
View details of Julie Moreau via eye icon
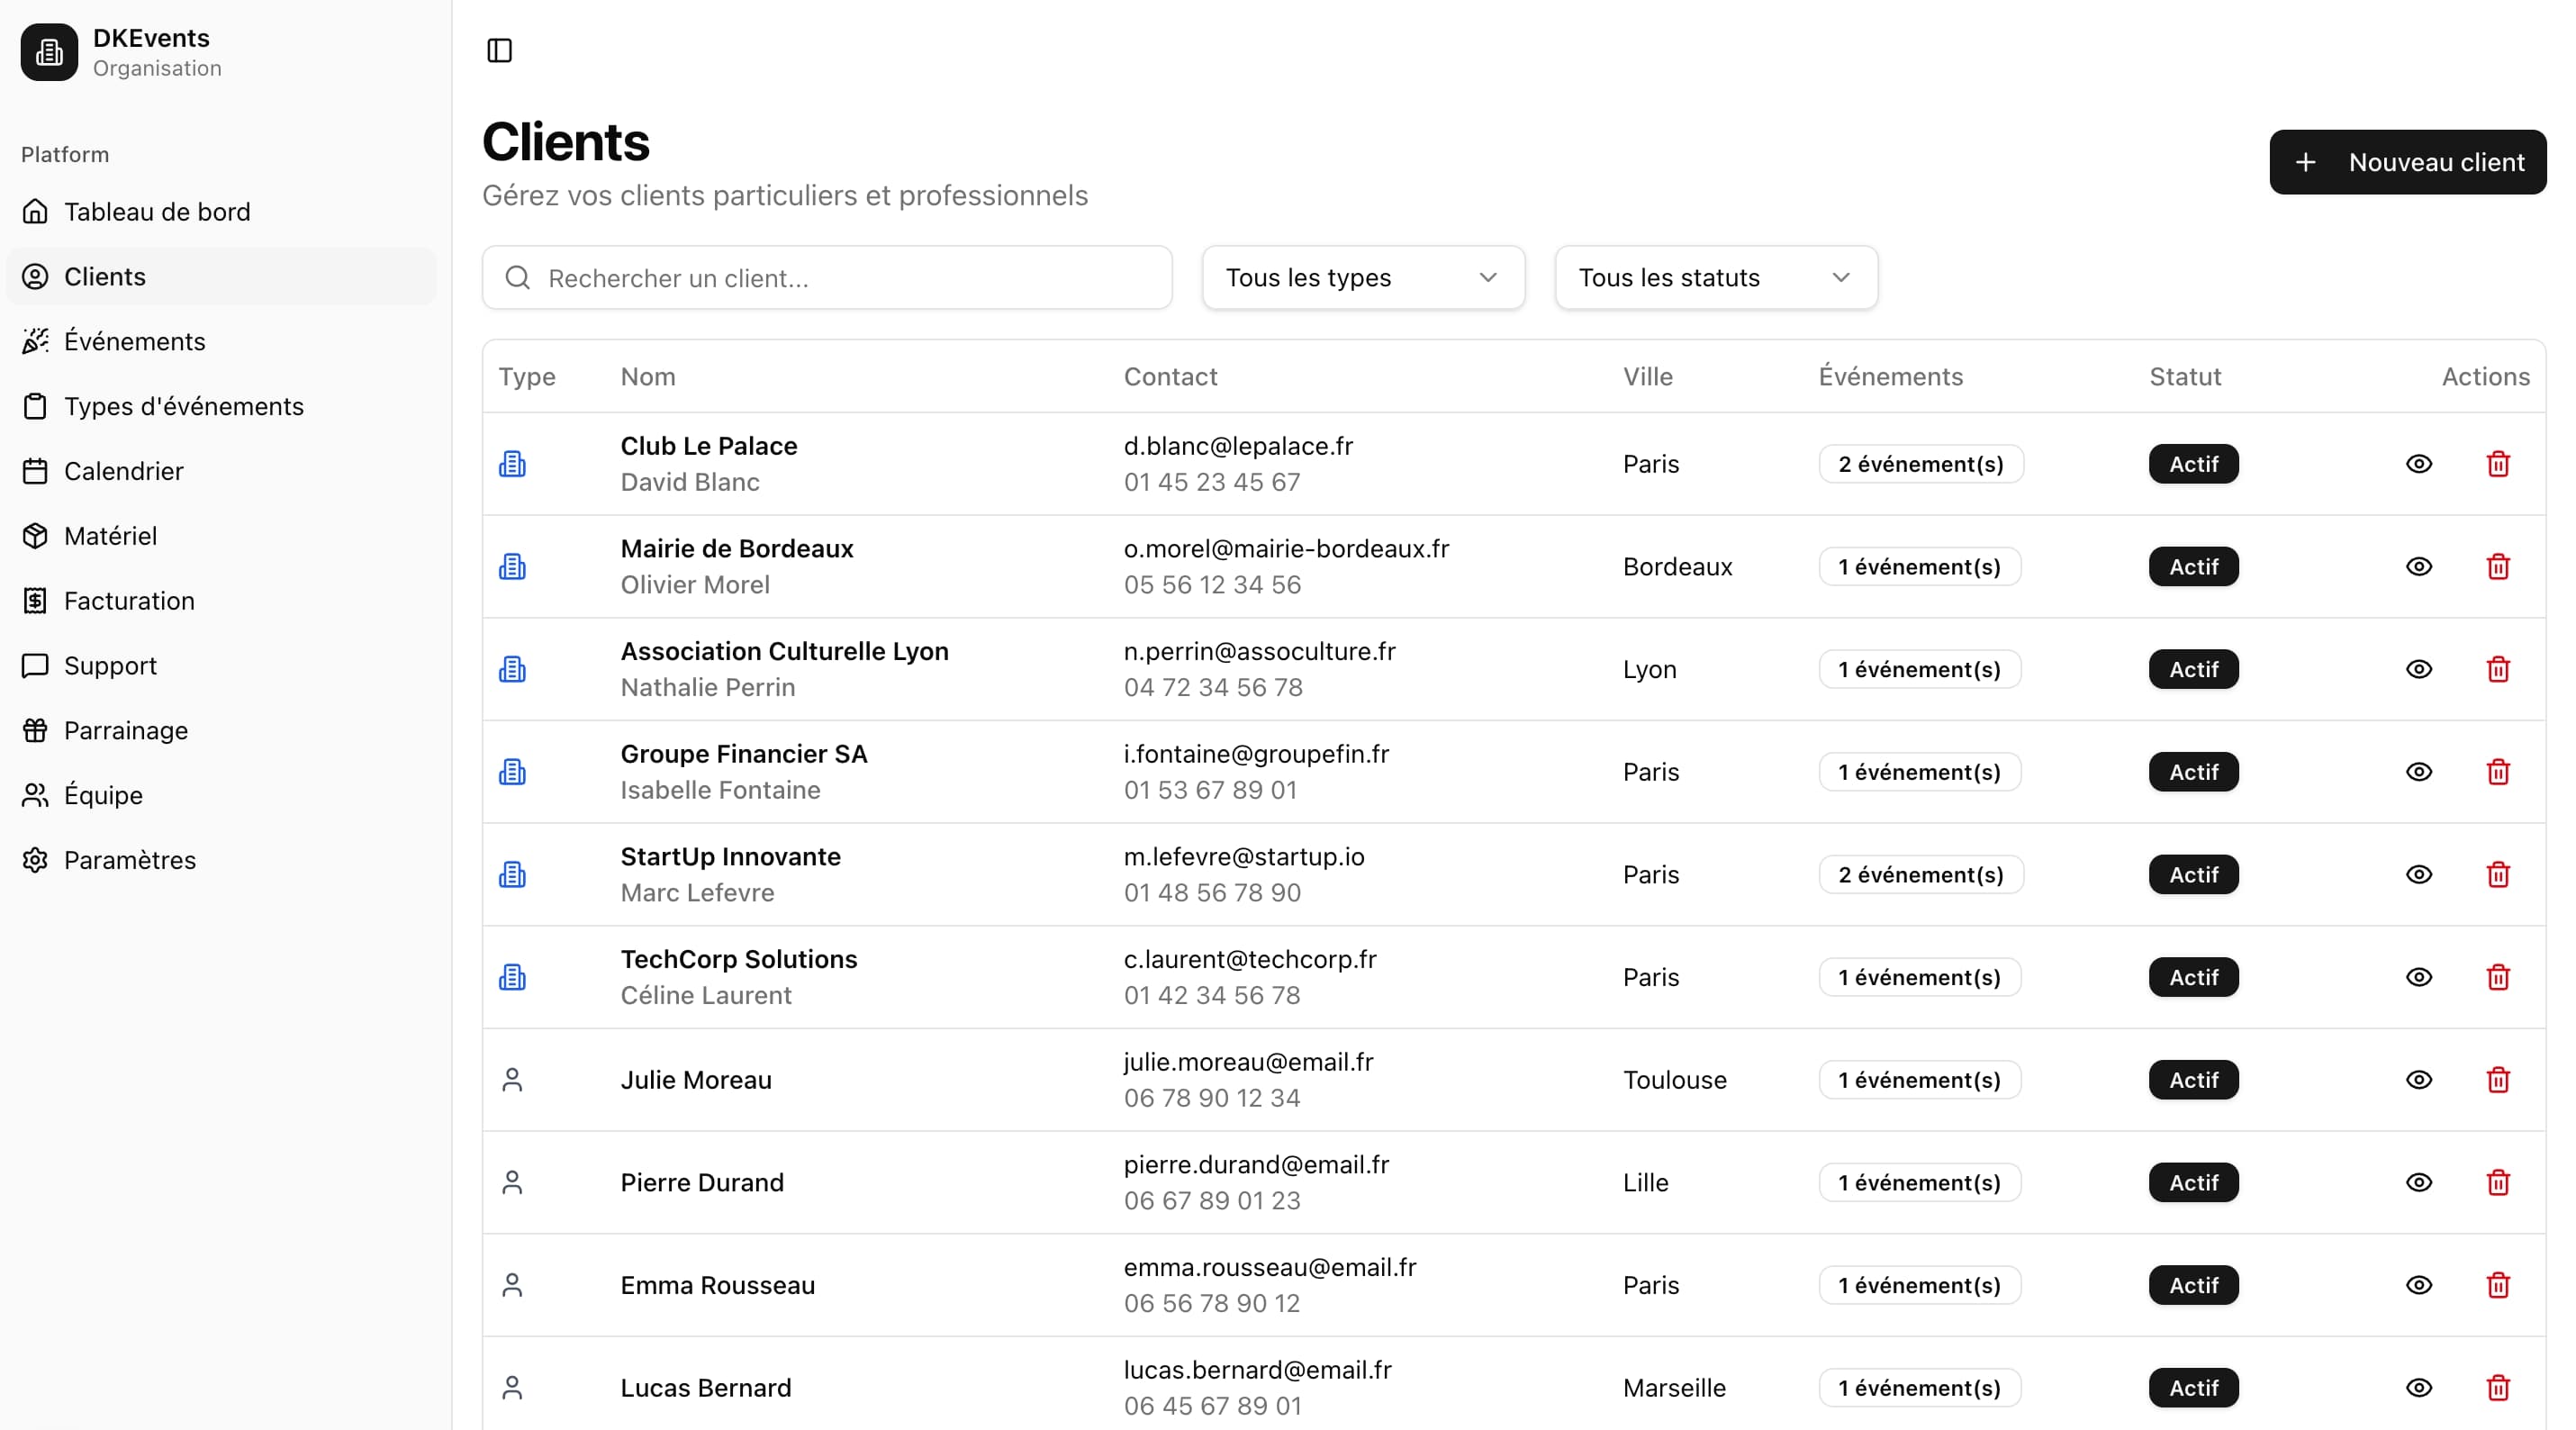2419,1080
